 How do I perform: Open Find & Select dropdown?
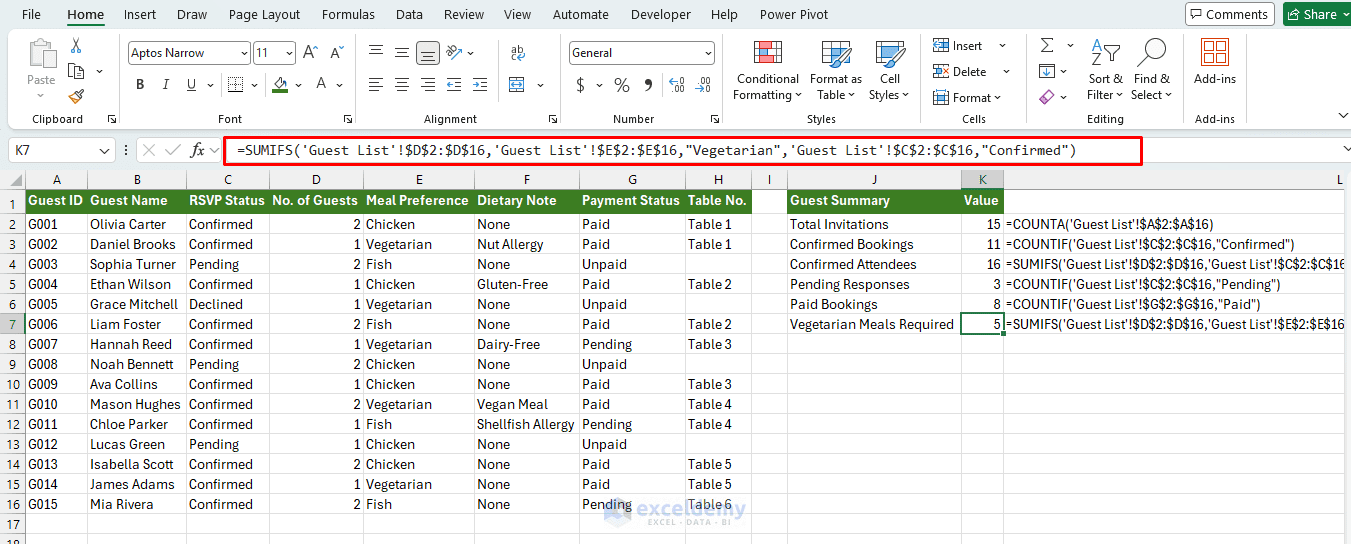pyautogui.click(x=1152, y=70)
